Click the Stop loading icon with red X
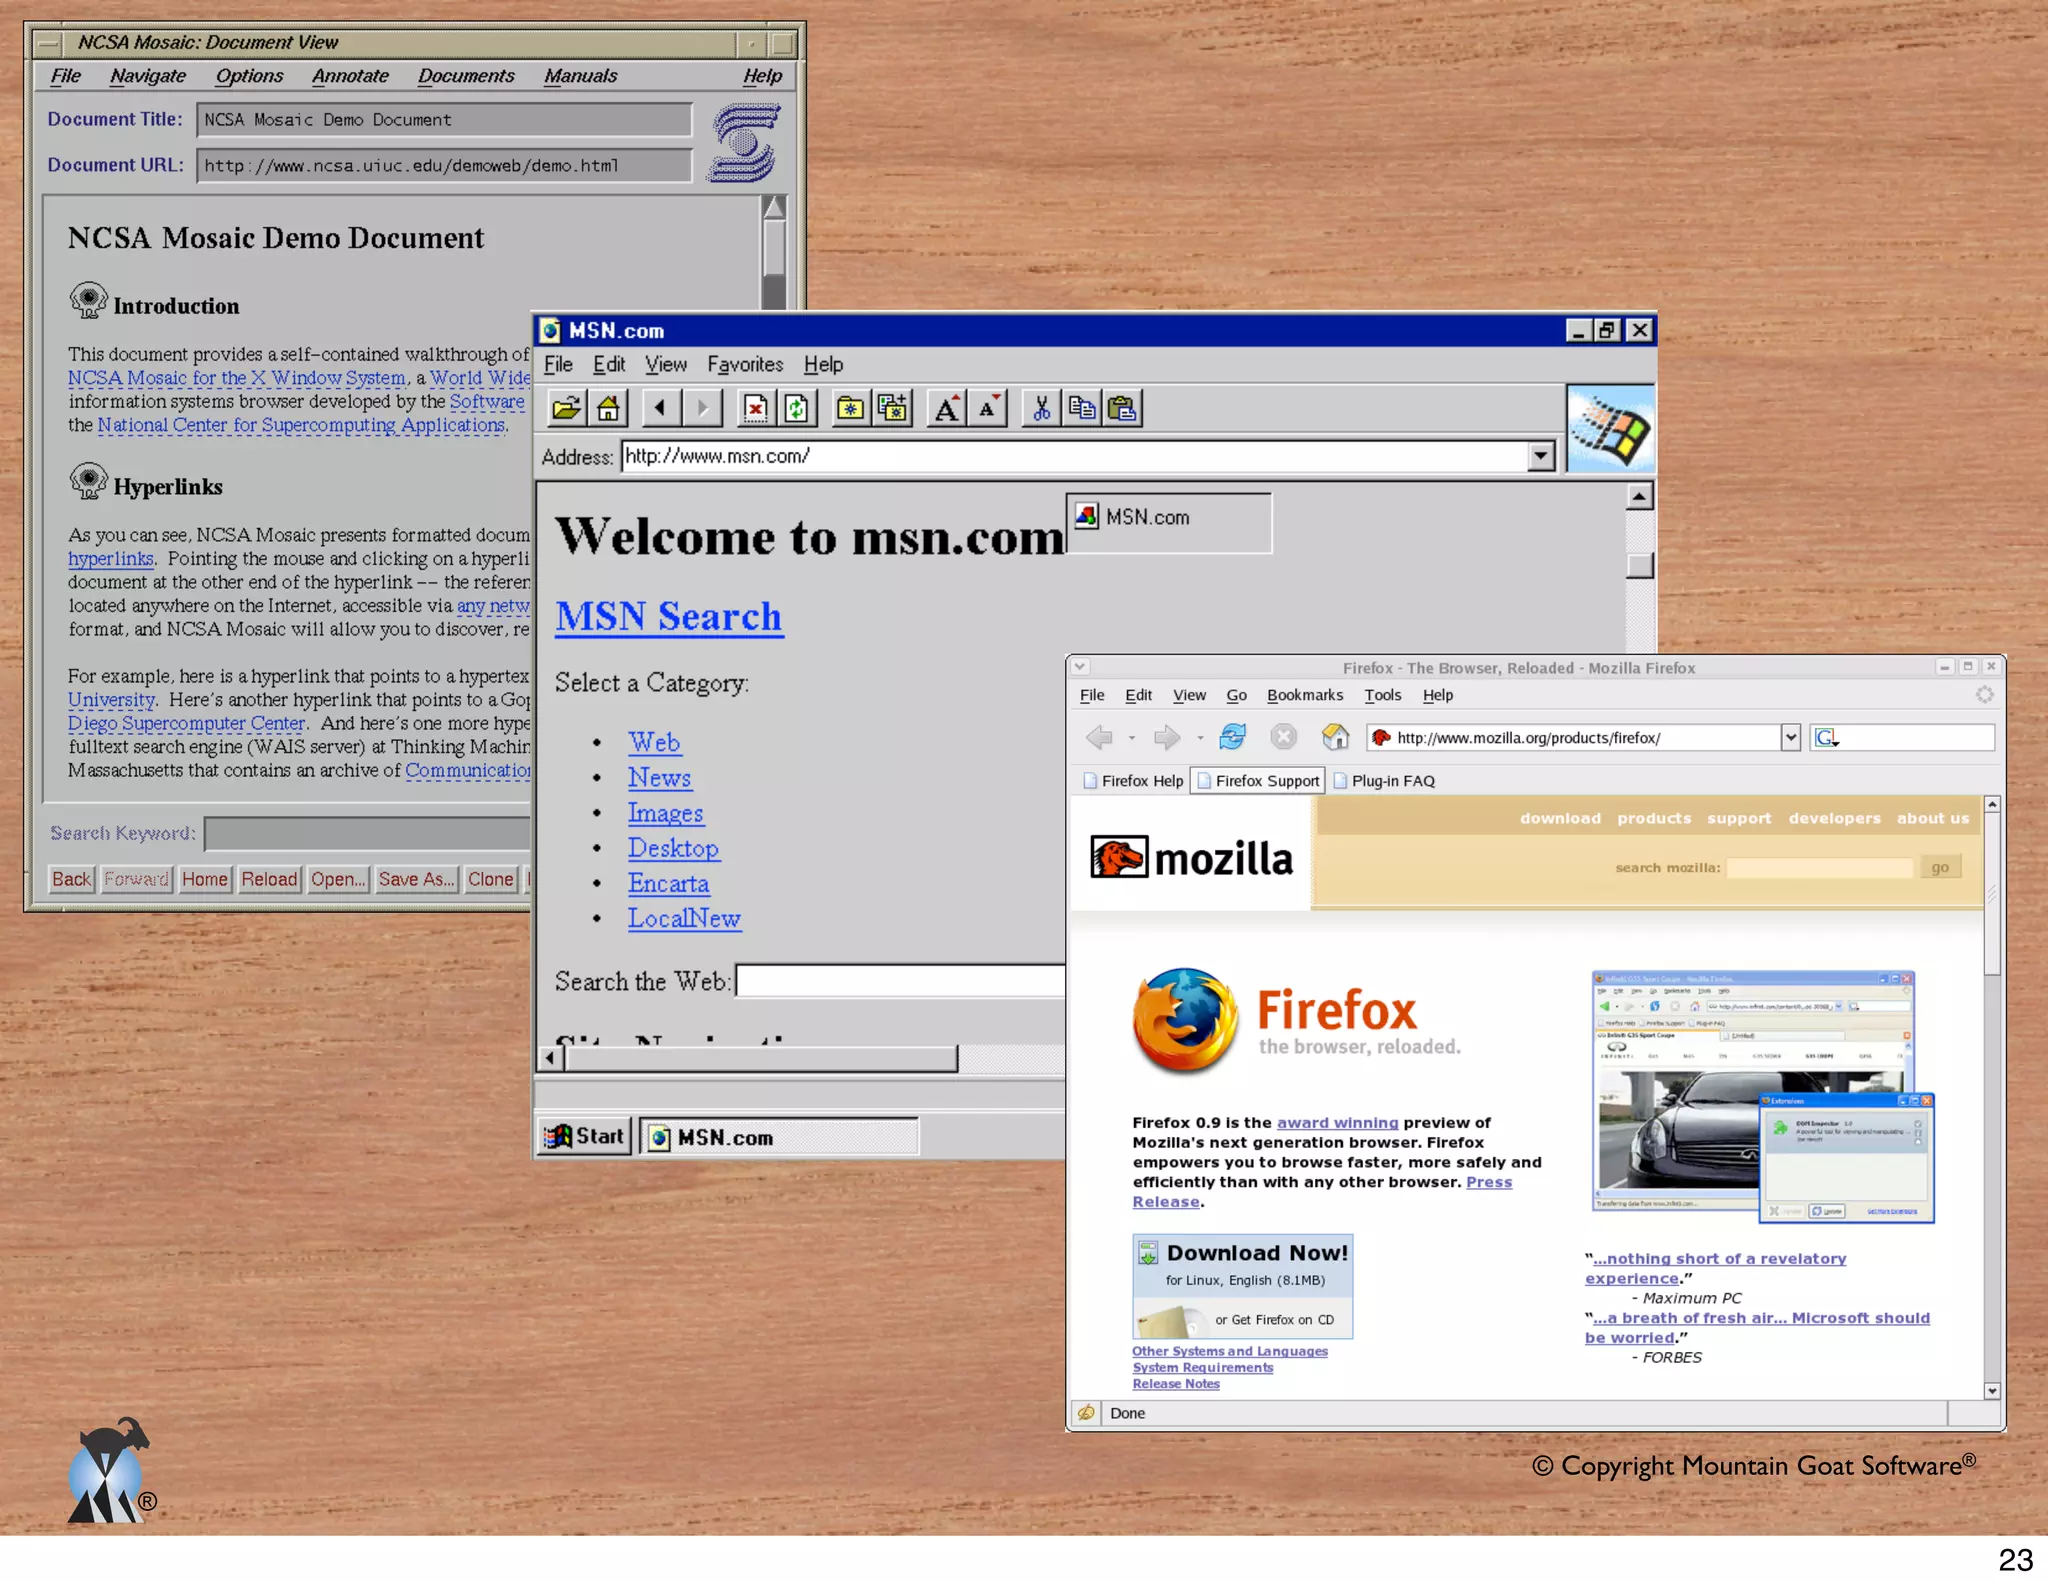Screen dimensions: 2048x1582 coord(755,408)
